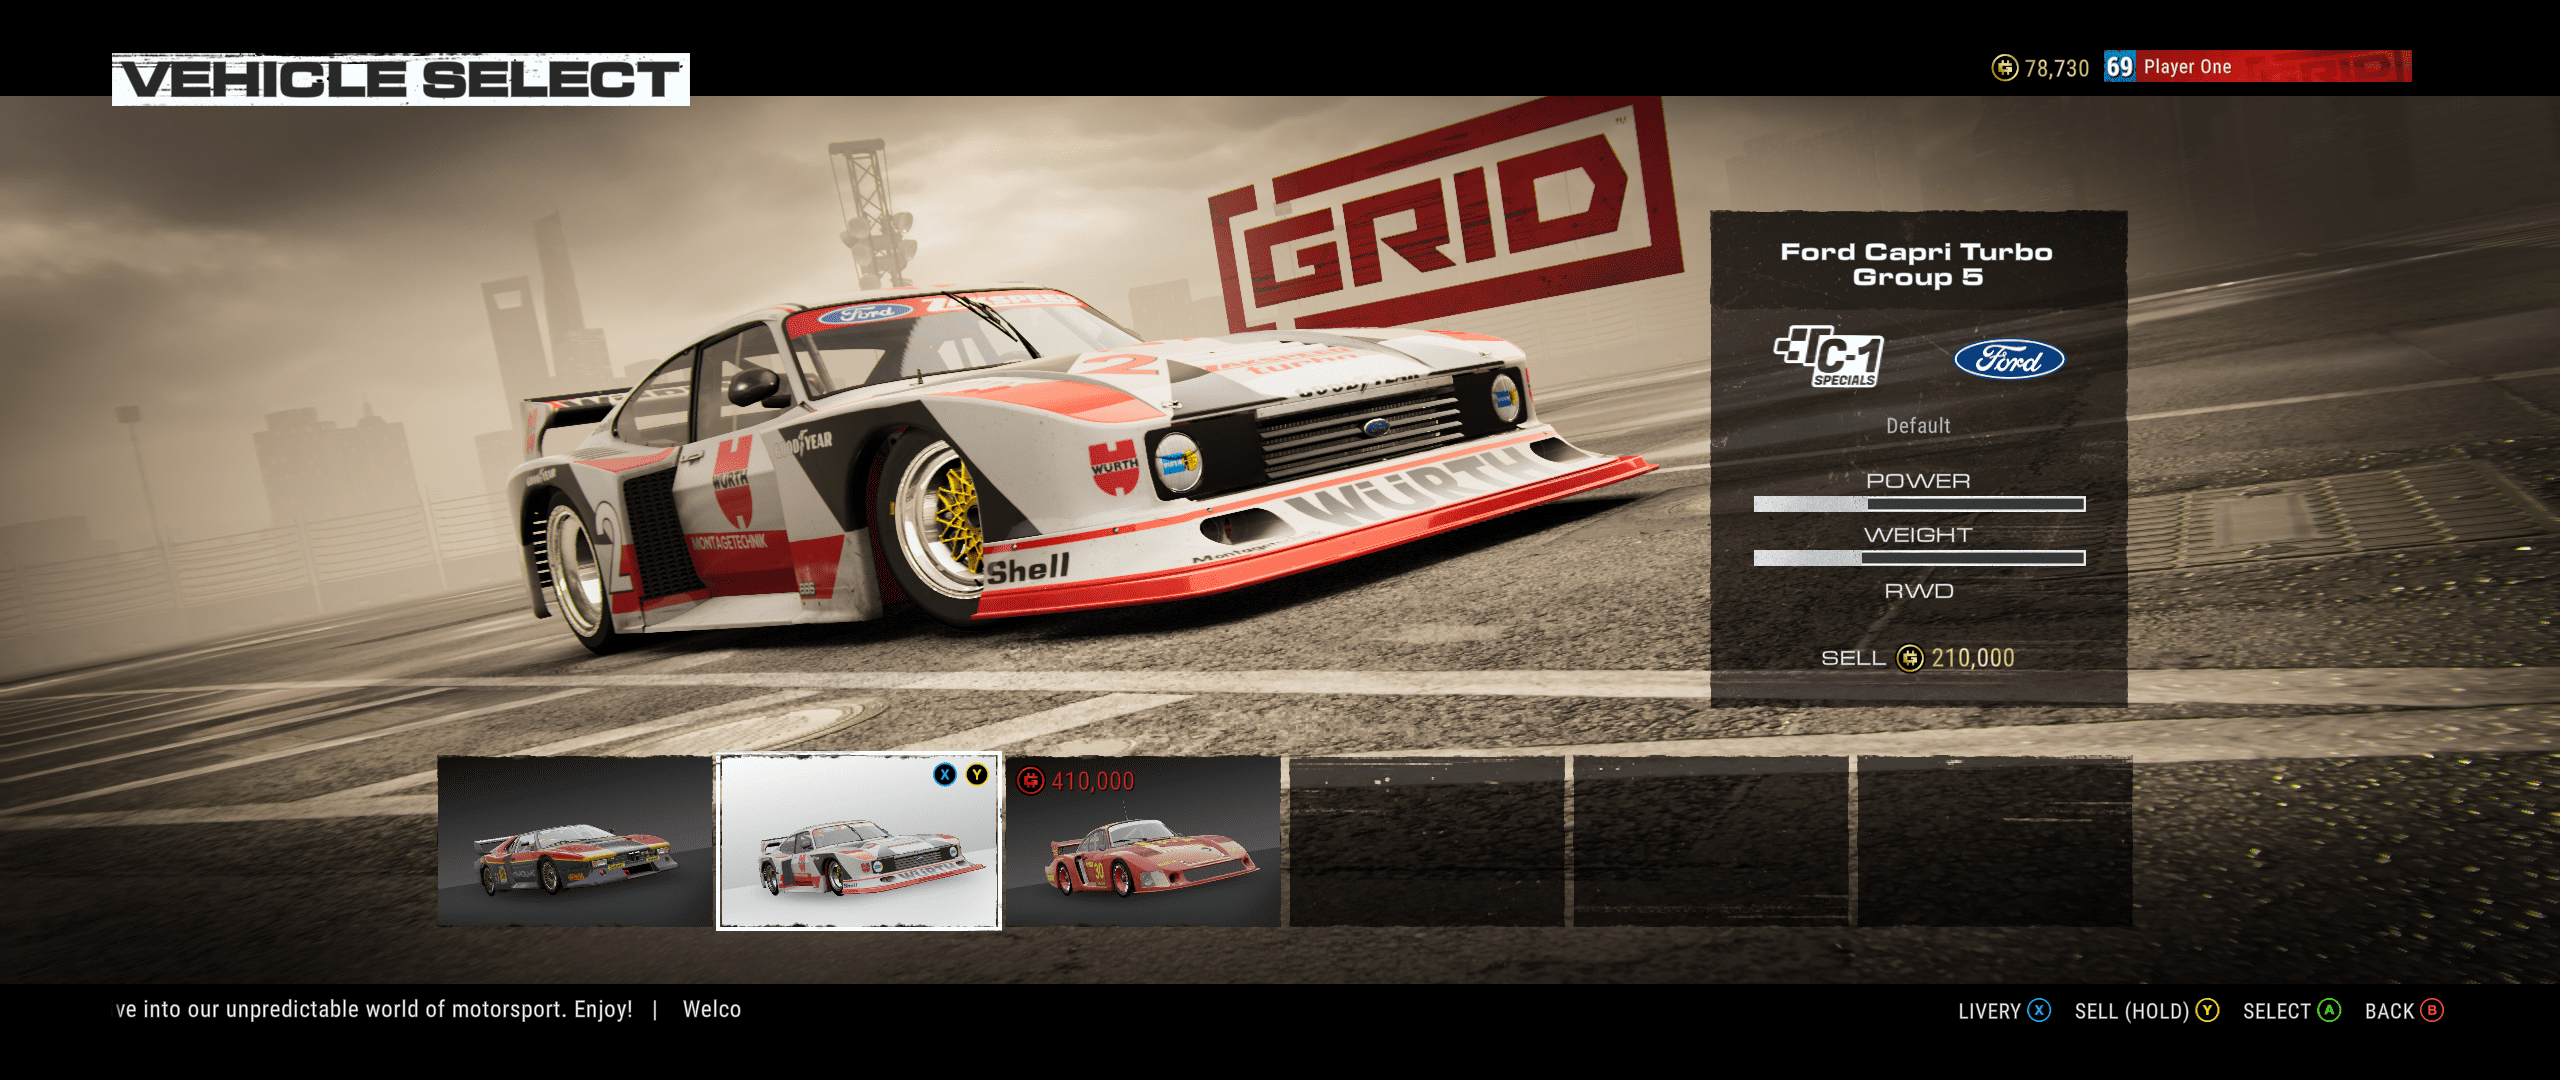Click the coin icon beside the 210,000 sell price

pyautogui.click(x=1910, y=658)
